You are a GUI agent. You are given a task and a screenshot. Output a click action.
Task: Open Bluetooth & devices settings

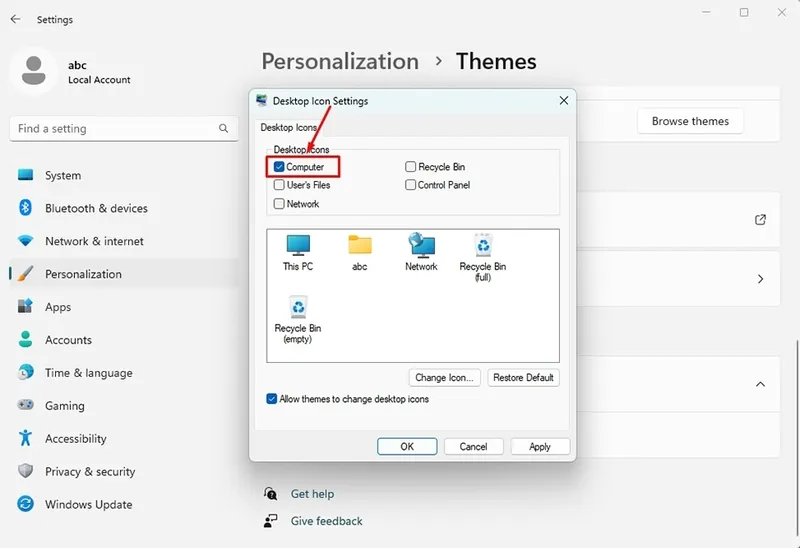96,208
